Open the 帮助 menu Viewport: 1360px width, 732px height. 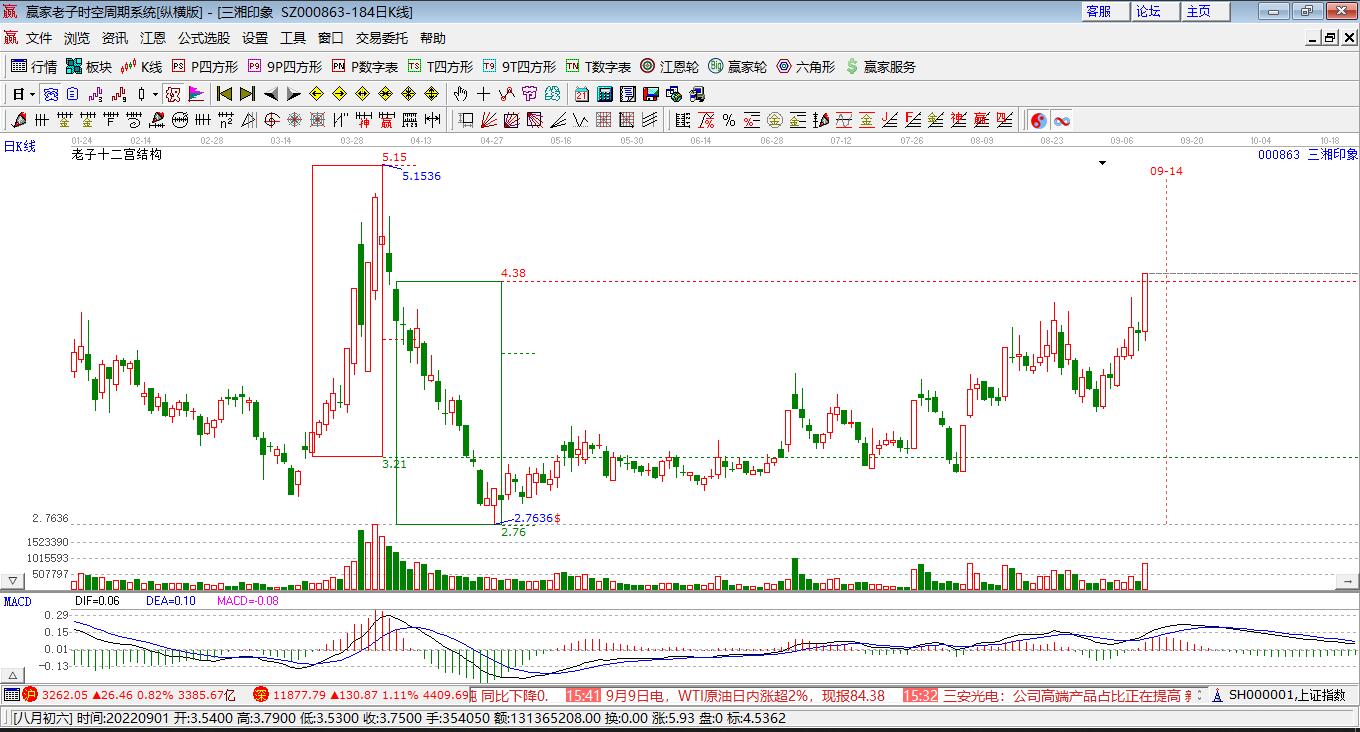click(433, 38)
